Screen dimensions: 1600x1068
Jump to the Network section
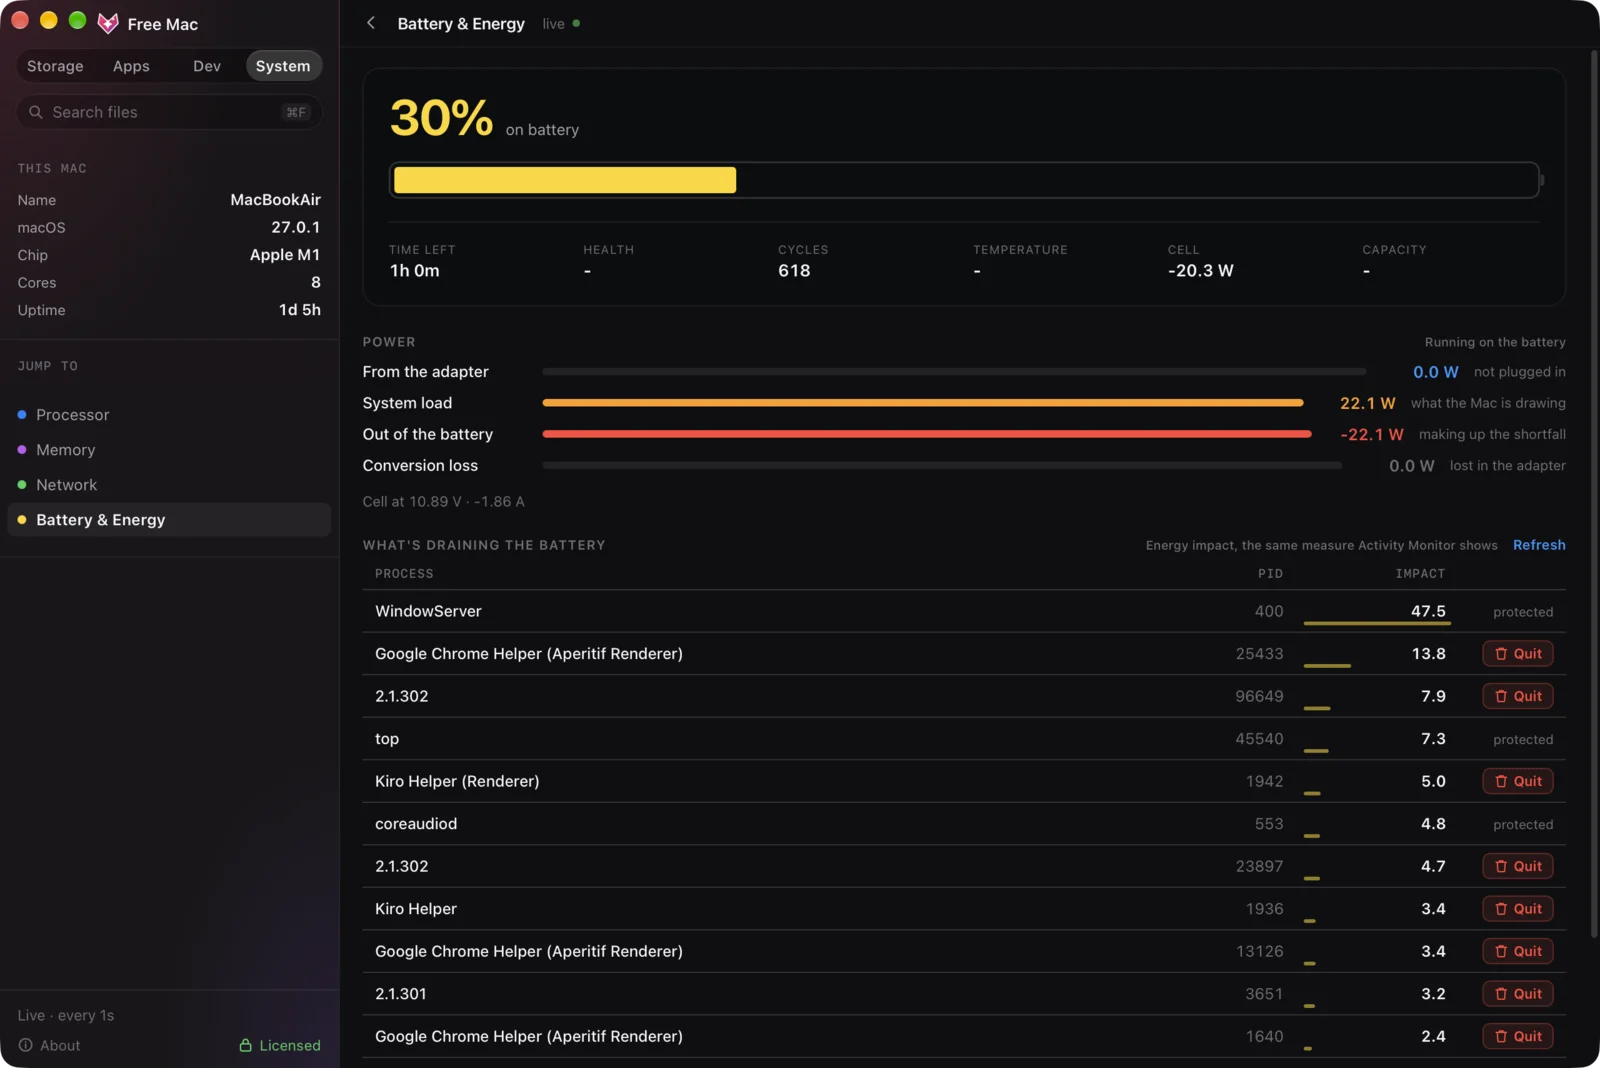pyautogui.click(x=169, y=485)
